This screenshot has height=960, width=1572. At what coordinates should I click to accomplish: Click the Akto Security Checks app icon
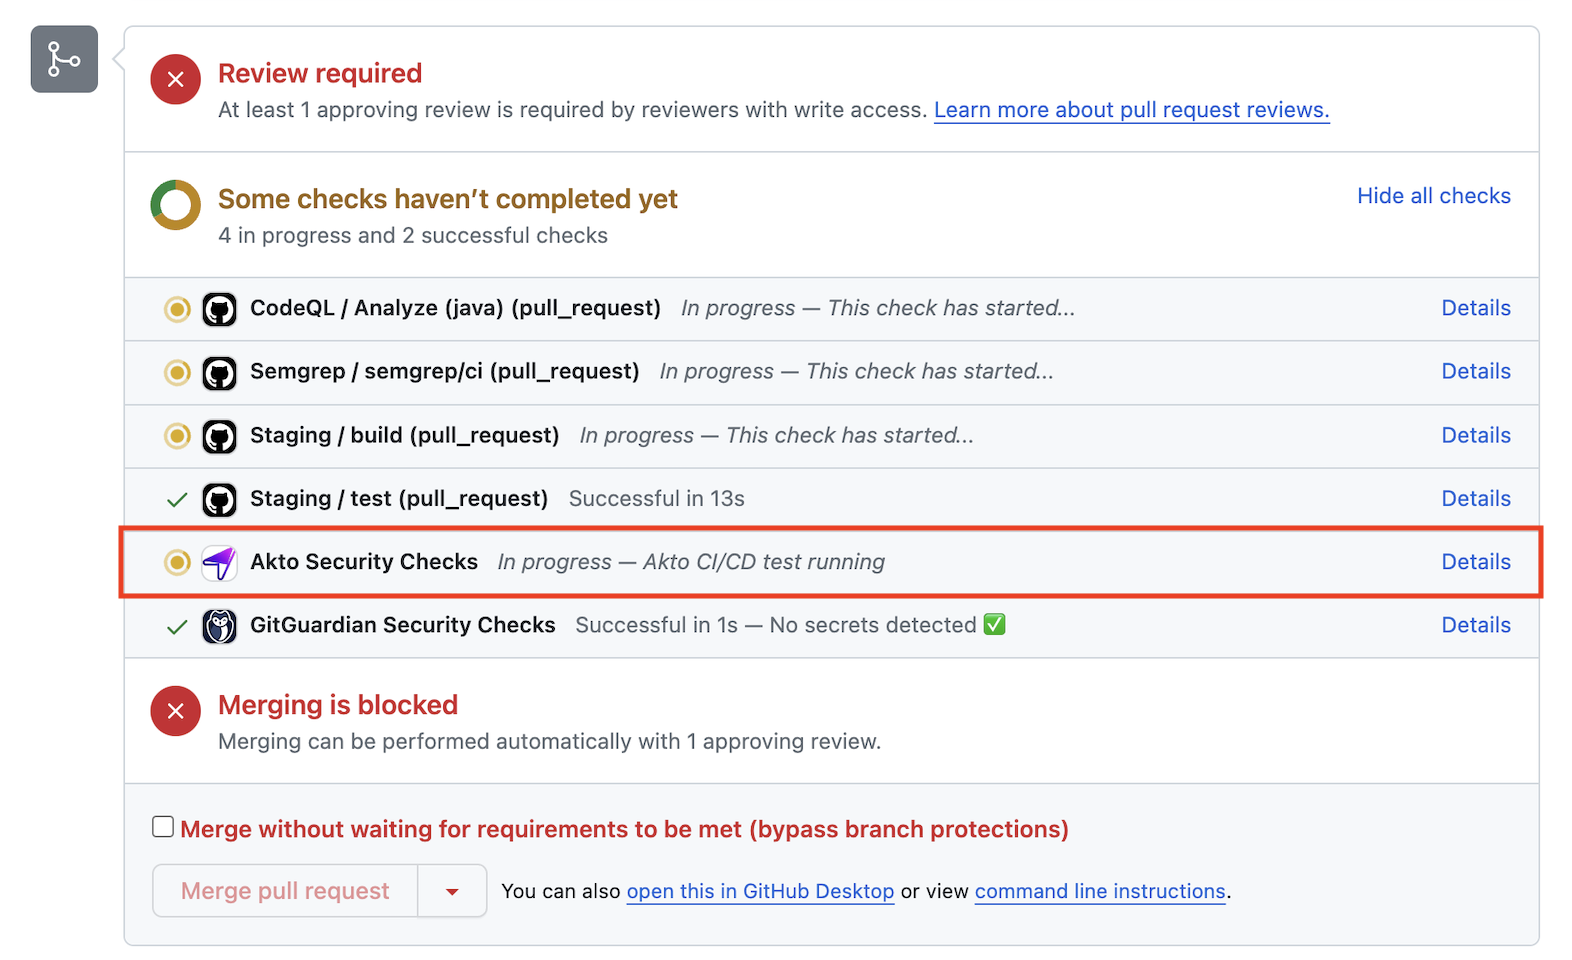tap(219, 563)
